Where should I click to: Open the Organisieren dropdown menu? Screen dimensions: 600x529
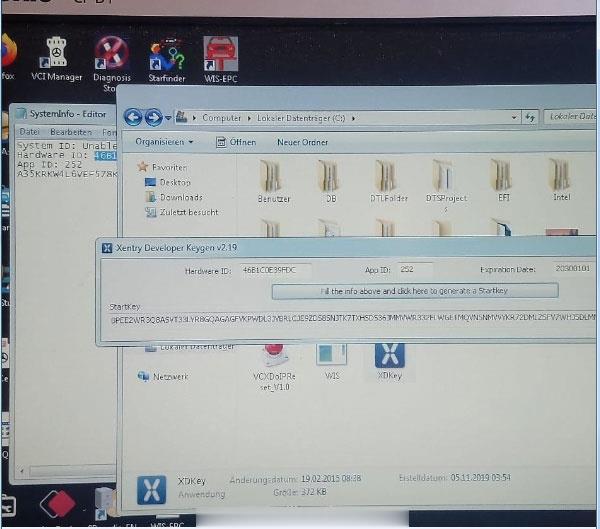pyautogui.click(x=164, y=142)
